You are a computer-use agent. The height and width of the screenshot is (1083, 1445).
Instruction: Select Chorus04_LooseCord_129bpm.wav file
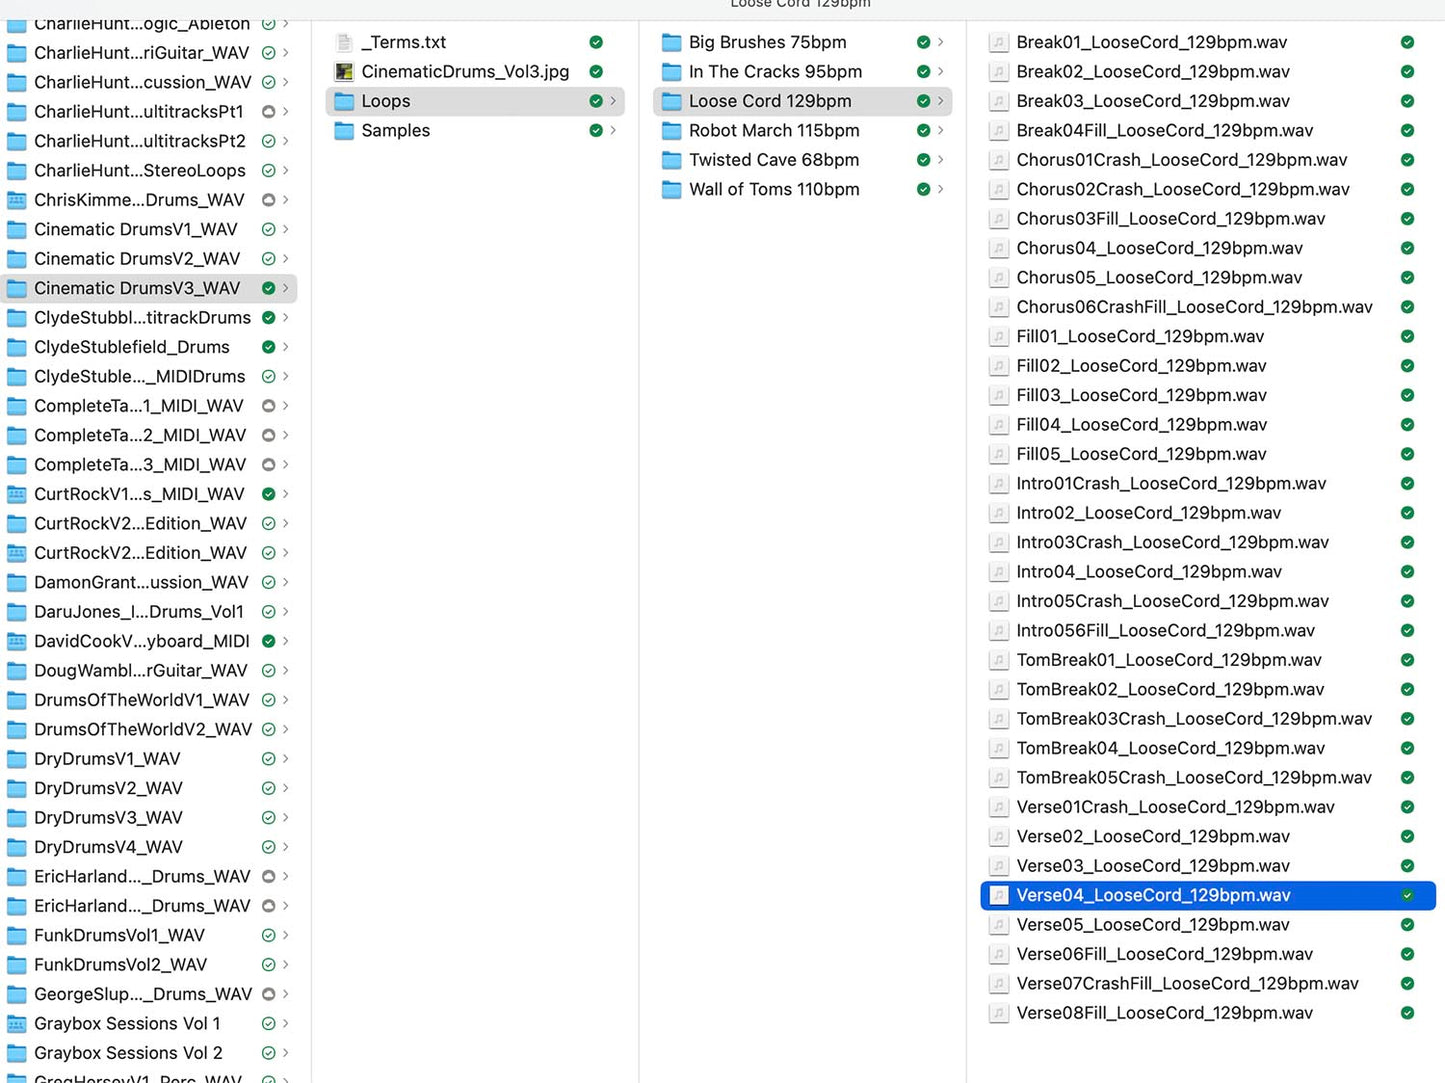1159,248
